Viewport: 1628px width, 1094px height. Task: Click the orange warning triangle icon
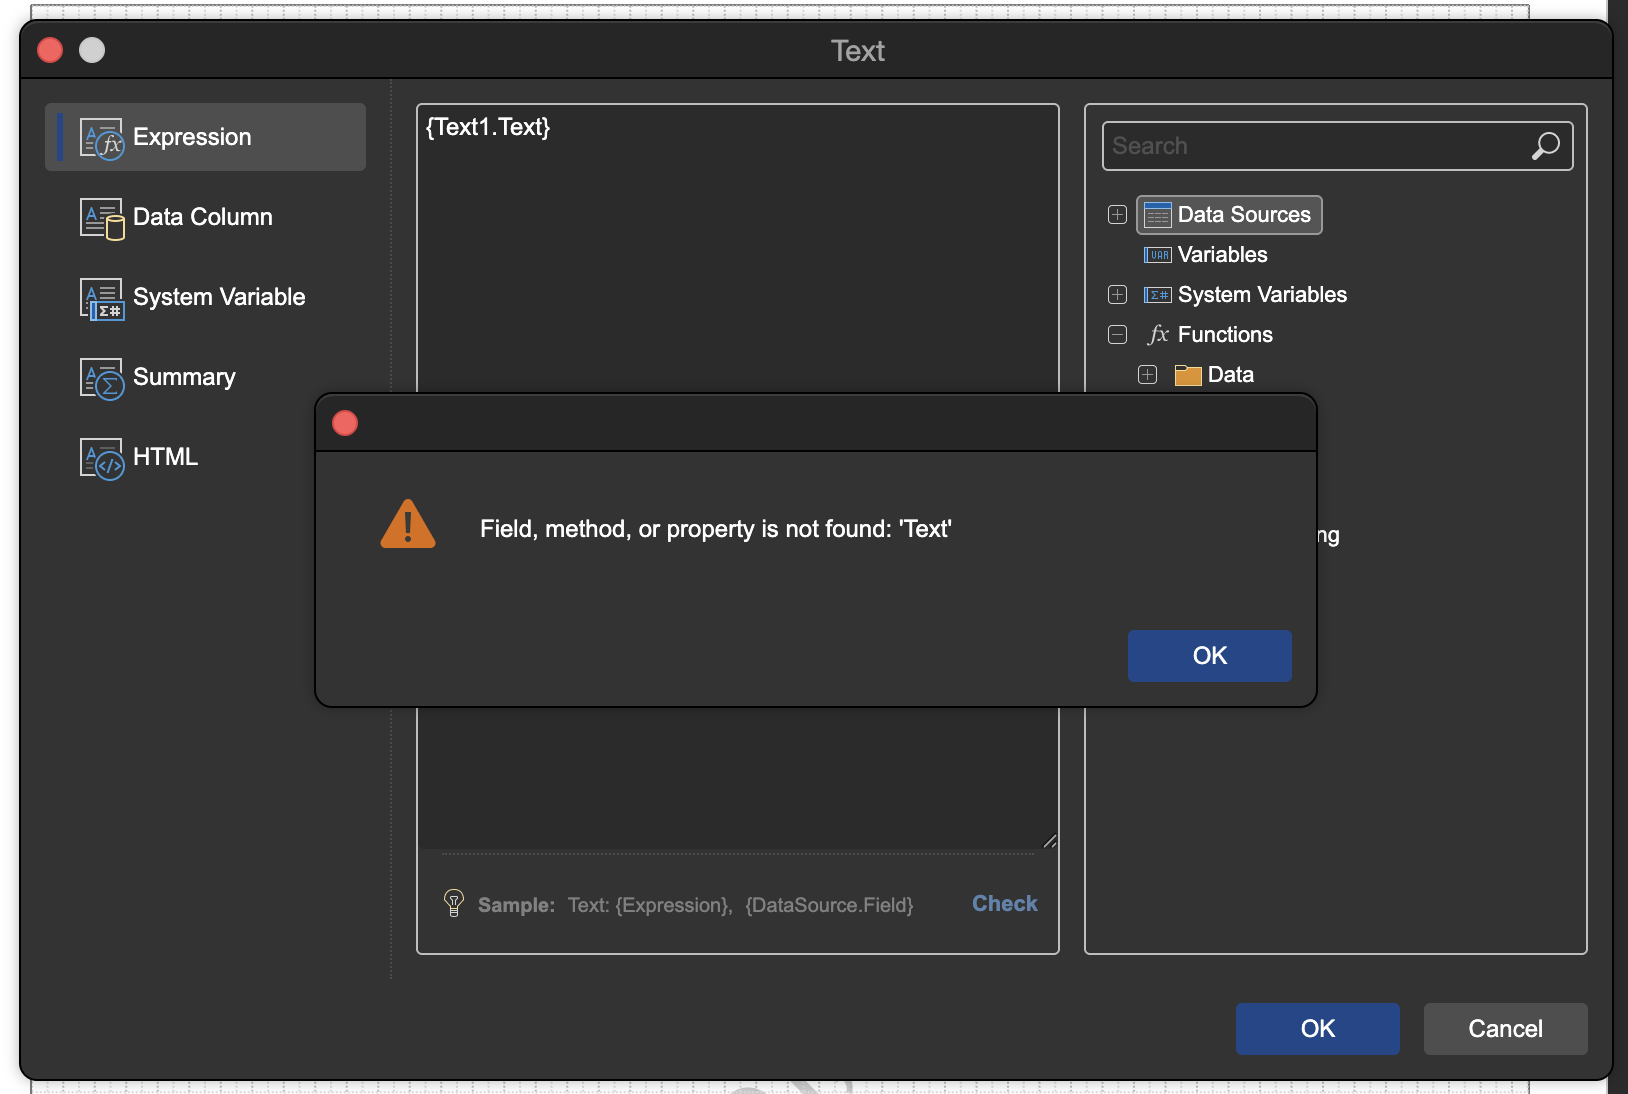[x=408, y=524]
